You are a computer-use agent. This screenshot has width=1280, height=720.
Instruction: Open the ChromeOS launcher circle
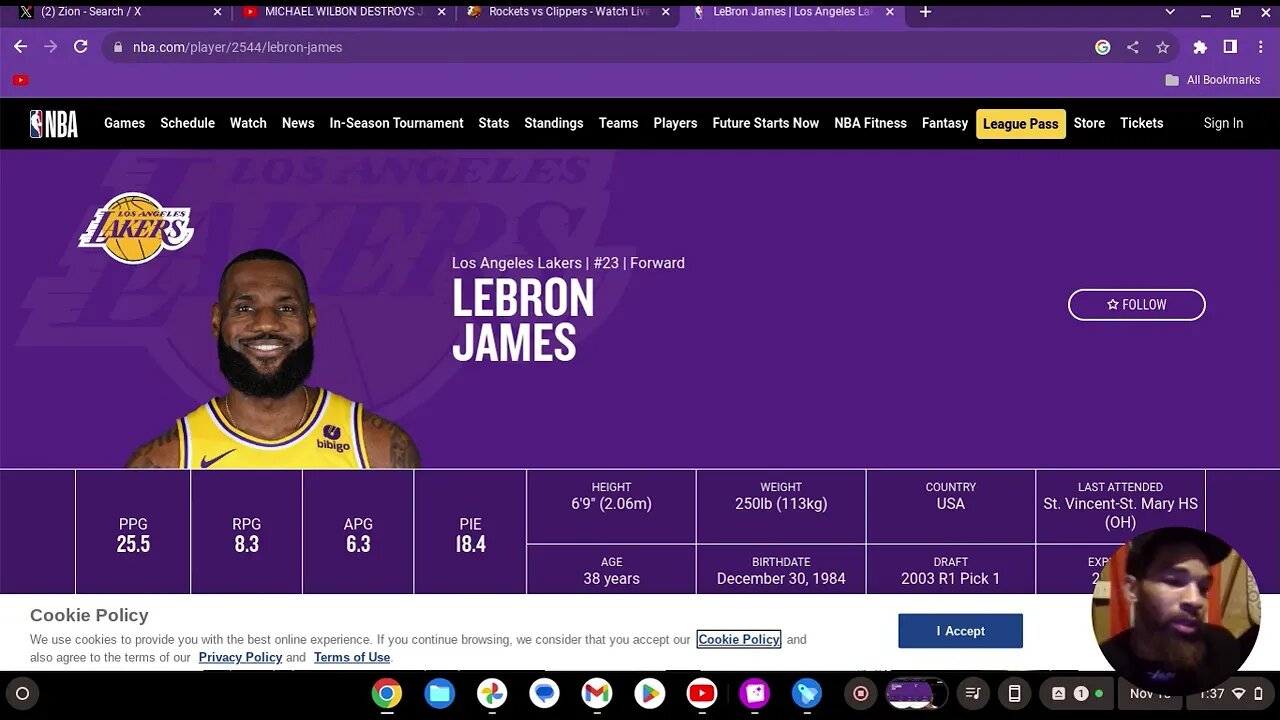pyautogui.click(x=22, y=693)
